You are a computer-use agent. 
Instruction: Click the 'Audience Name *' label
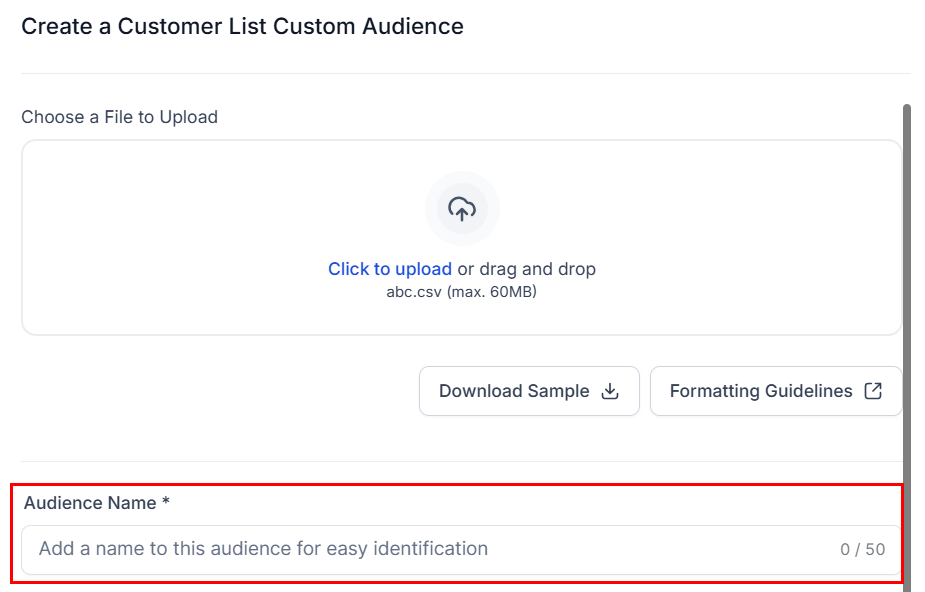pyautogui.click(x=97, y=503)
